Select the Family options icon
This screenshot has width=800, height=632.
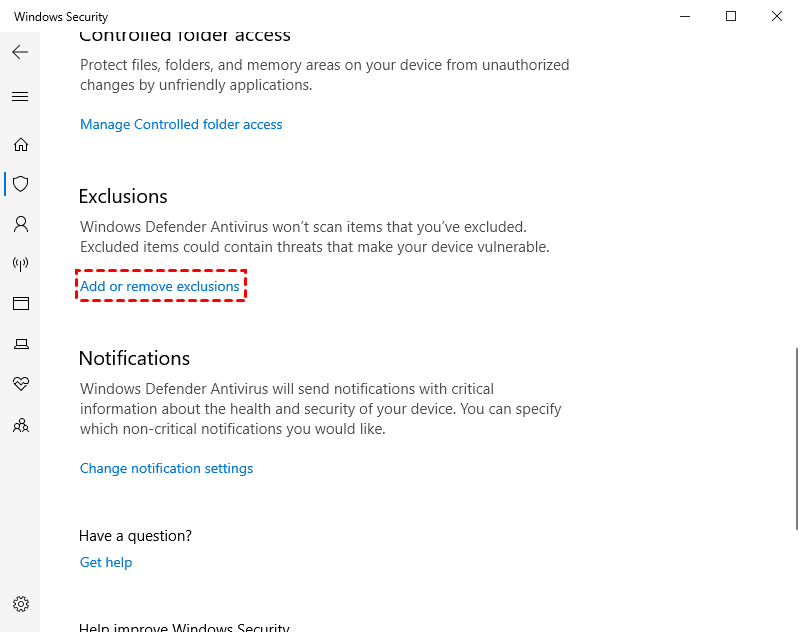pos(20,425)
